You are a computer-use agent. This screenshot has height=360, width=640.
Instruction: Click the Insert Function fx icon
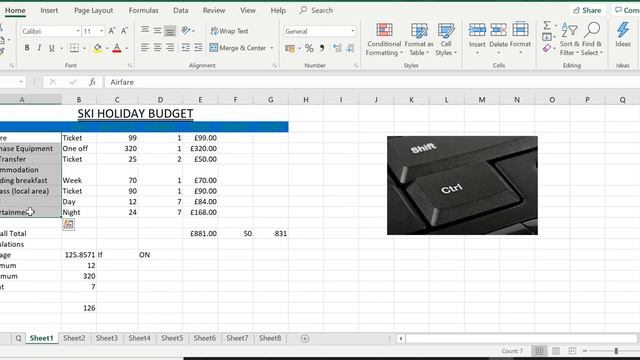pos(92,82)
